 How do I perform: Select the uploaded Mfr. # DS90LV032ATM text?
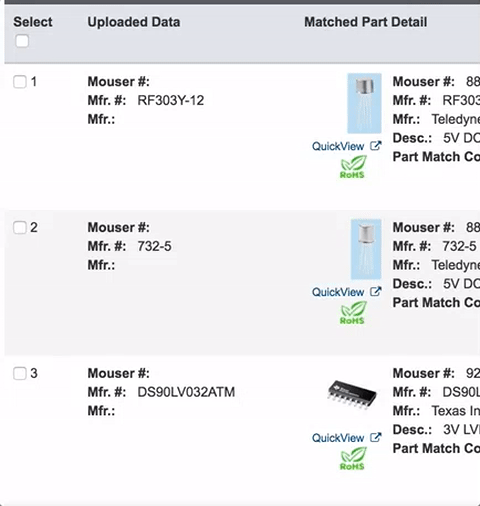click(x=186, y=392)
